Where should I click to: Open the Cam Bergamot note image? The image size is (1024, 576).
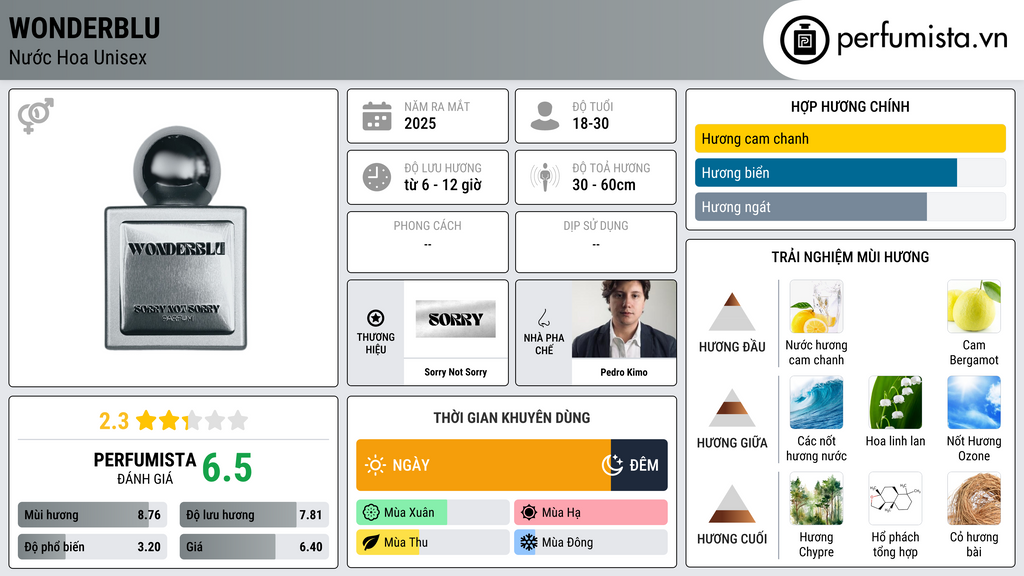tap(974, 307)
